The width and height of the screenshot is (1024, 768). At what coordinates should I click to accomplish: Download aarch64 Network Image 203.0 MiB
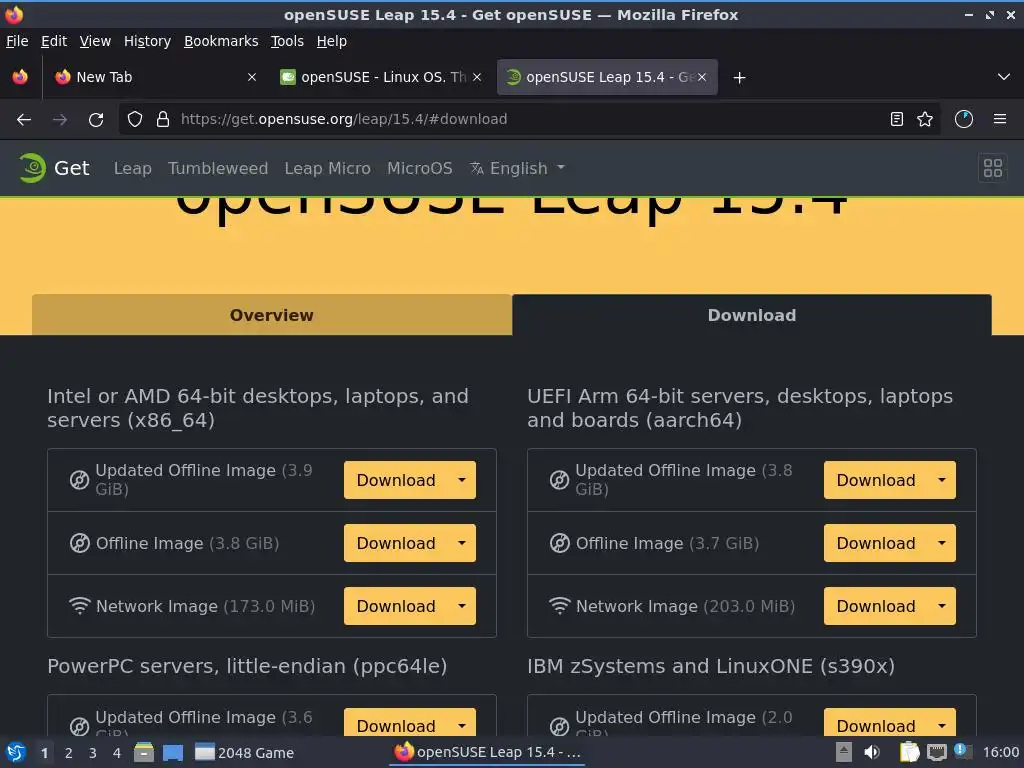tap(876, 606)
